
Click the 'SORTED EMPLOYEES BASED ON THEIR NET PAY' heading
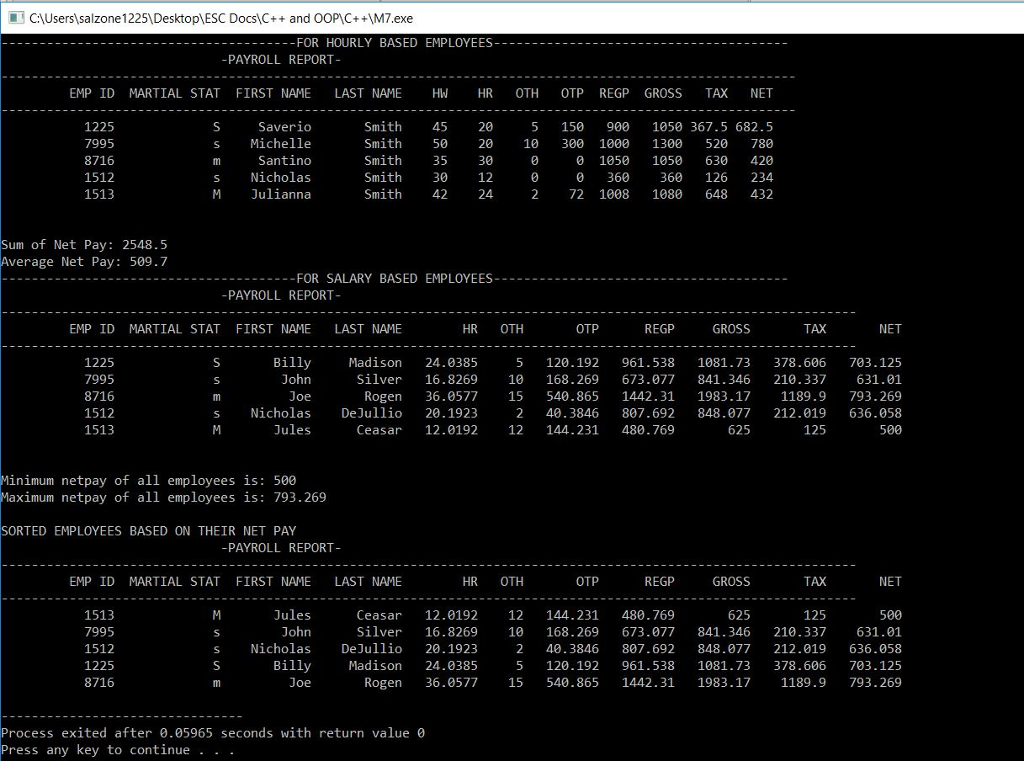point(149,531)
